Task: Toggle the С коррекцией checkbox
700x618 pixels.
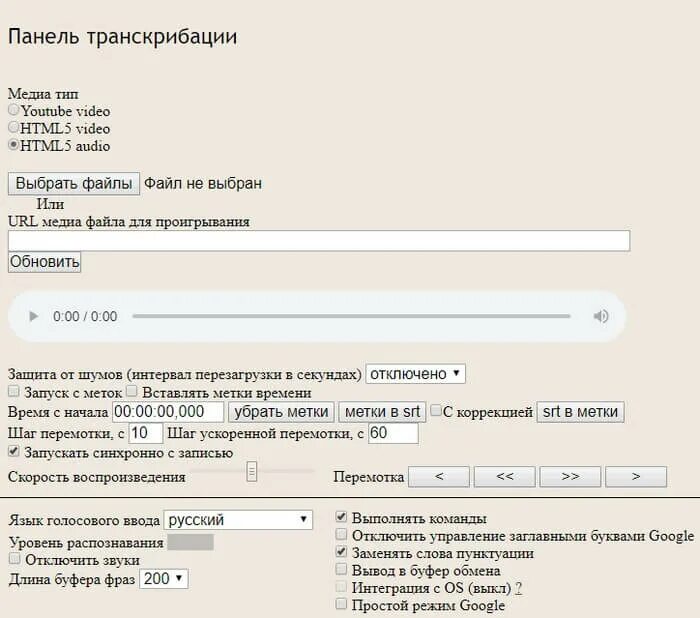Action: pos(436,410)
